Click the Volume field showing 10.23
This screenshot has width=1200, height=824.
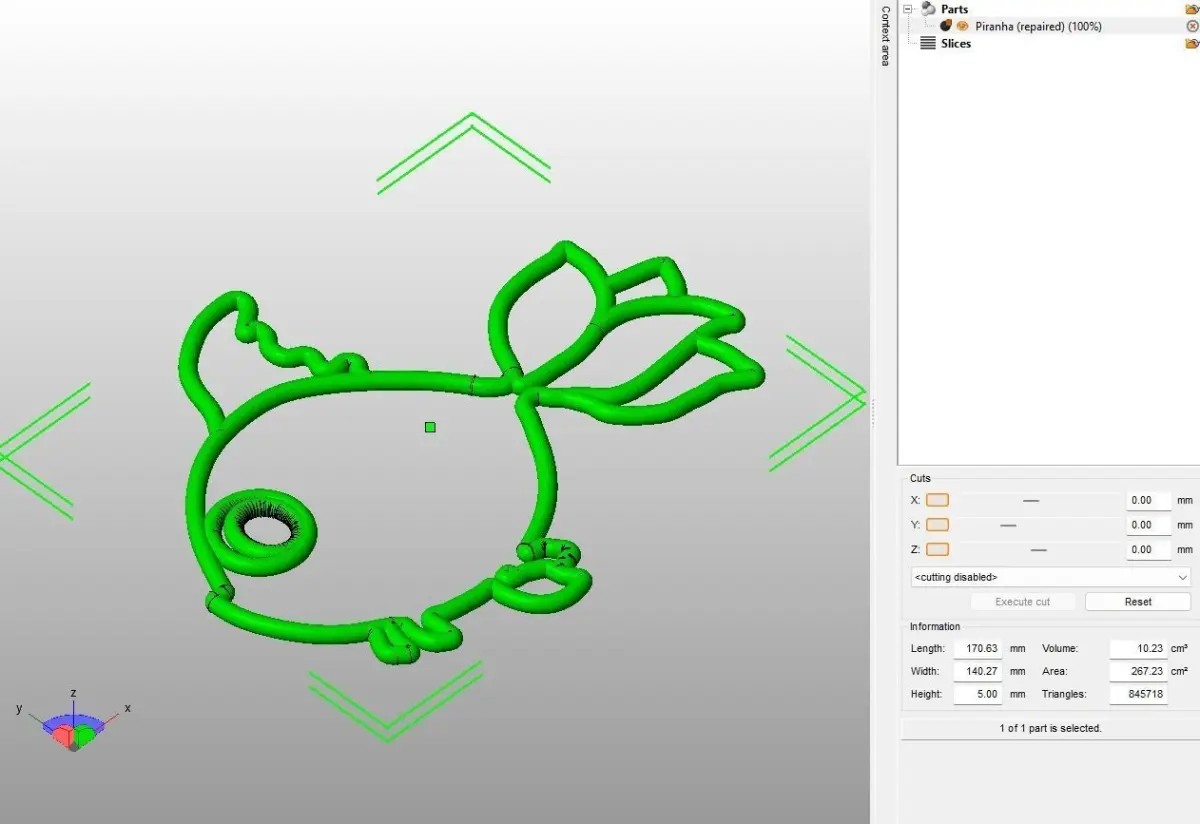coord(1138,649)
